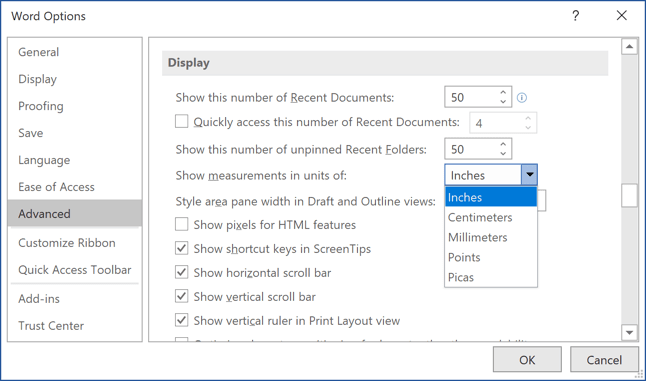This screenshot has height=381, width=646.
Task: Click the info icon beside Recent Documents
Action: coord(522,98)
